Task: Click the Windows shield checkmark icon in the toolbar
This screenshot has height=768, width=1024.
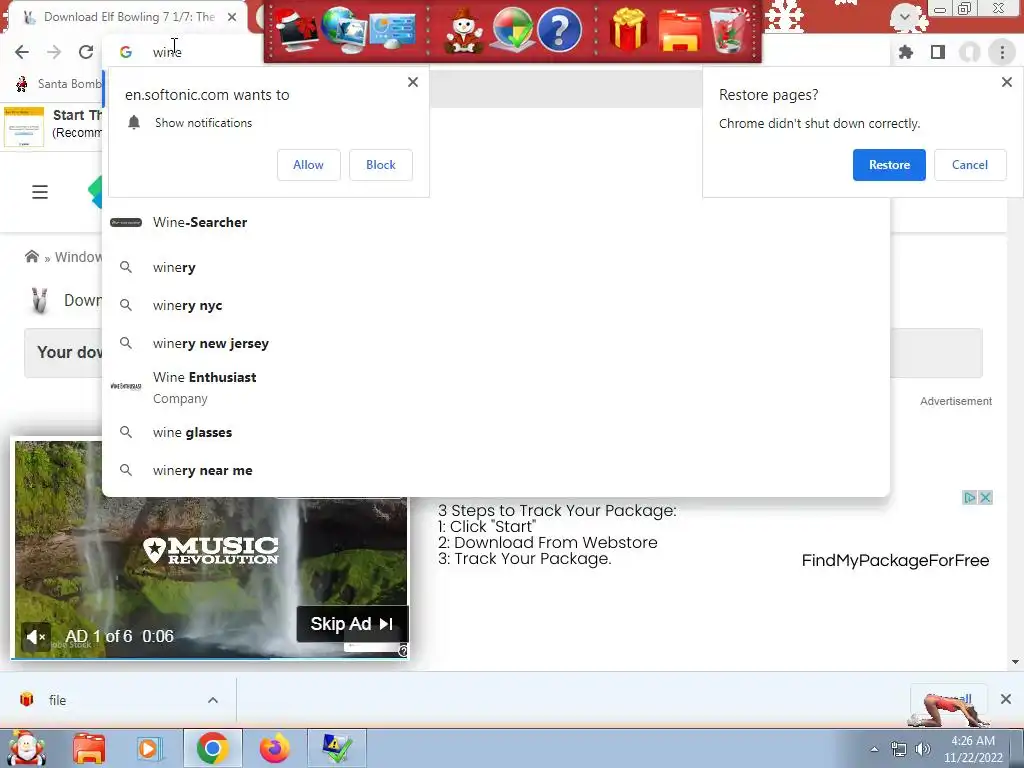Action: [511, 30]
